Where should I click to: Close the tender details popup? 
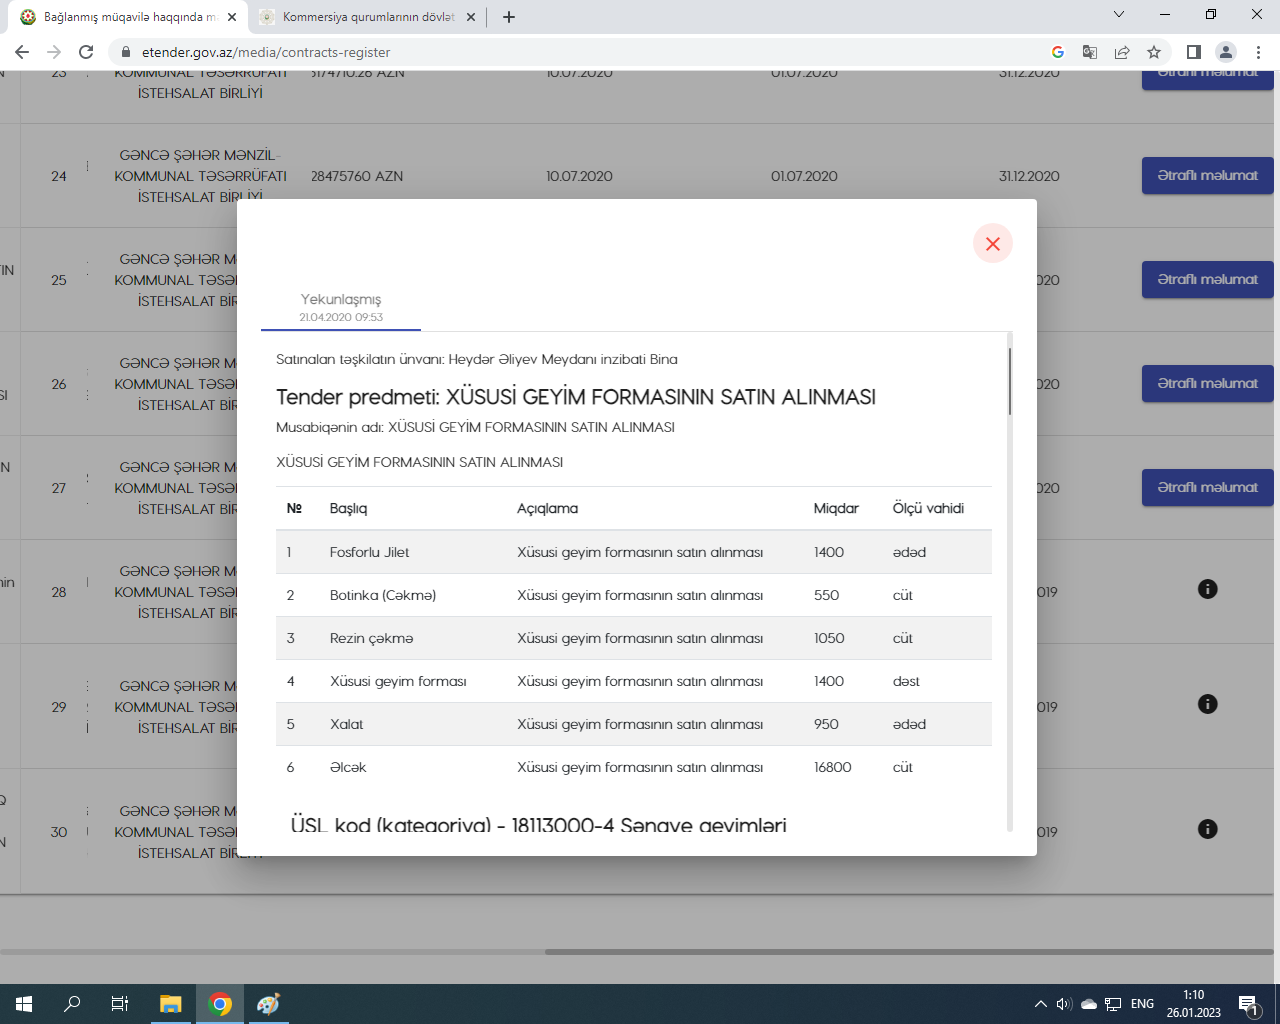coord(992,244)
